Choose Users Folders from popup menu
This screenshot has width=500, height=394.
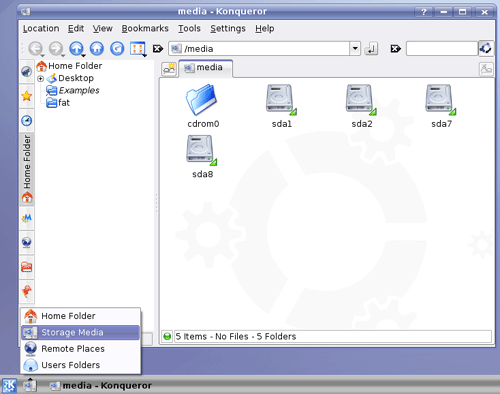pyautogui.click(x=80, y=365)
